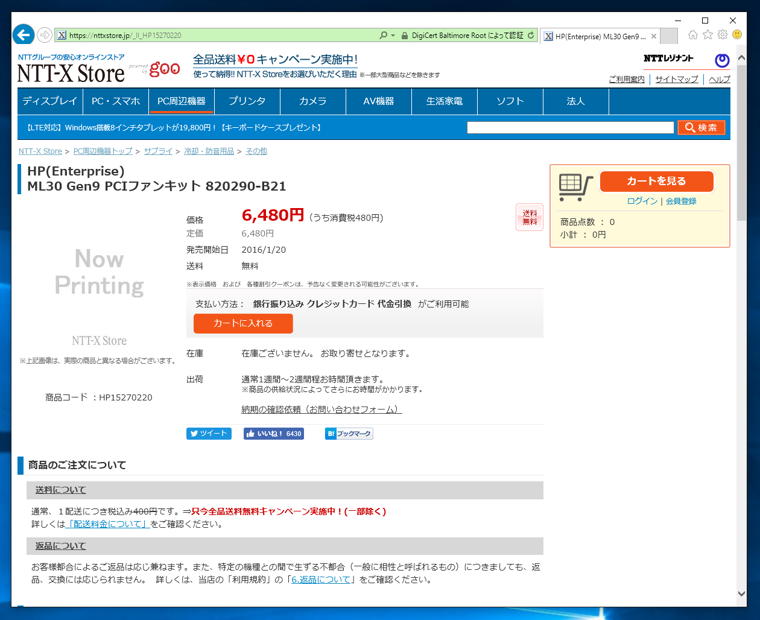The height and width of the screenshot is (620, 760).
Task: Open the 全品送料¥0キャンペーン実施中 banner link
Action: point(275,60)
